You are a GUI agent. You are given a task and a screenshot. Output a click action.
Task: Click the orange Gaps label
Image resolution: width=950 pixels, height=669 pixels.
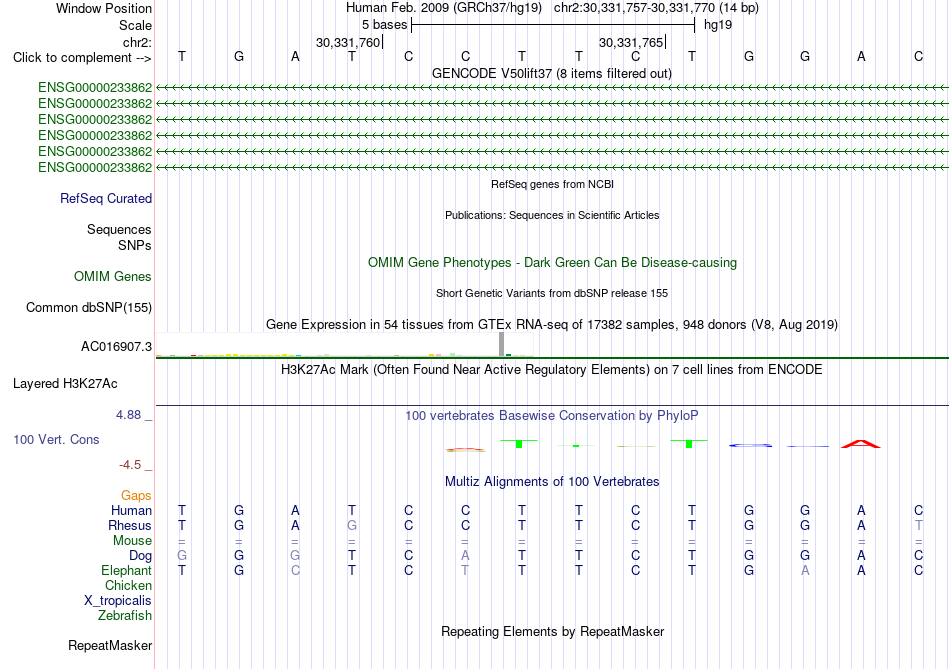pos(136,495)
